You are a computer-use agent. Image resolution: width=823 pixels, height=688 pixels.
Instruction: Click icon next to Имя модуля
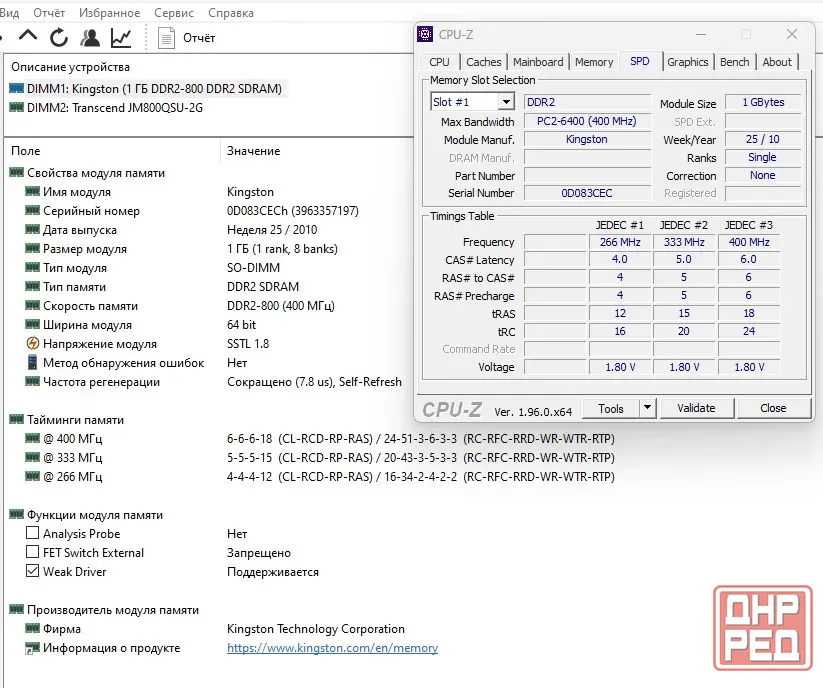[x=33, y=191]
